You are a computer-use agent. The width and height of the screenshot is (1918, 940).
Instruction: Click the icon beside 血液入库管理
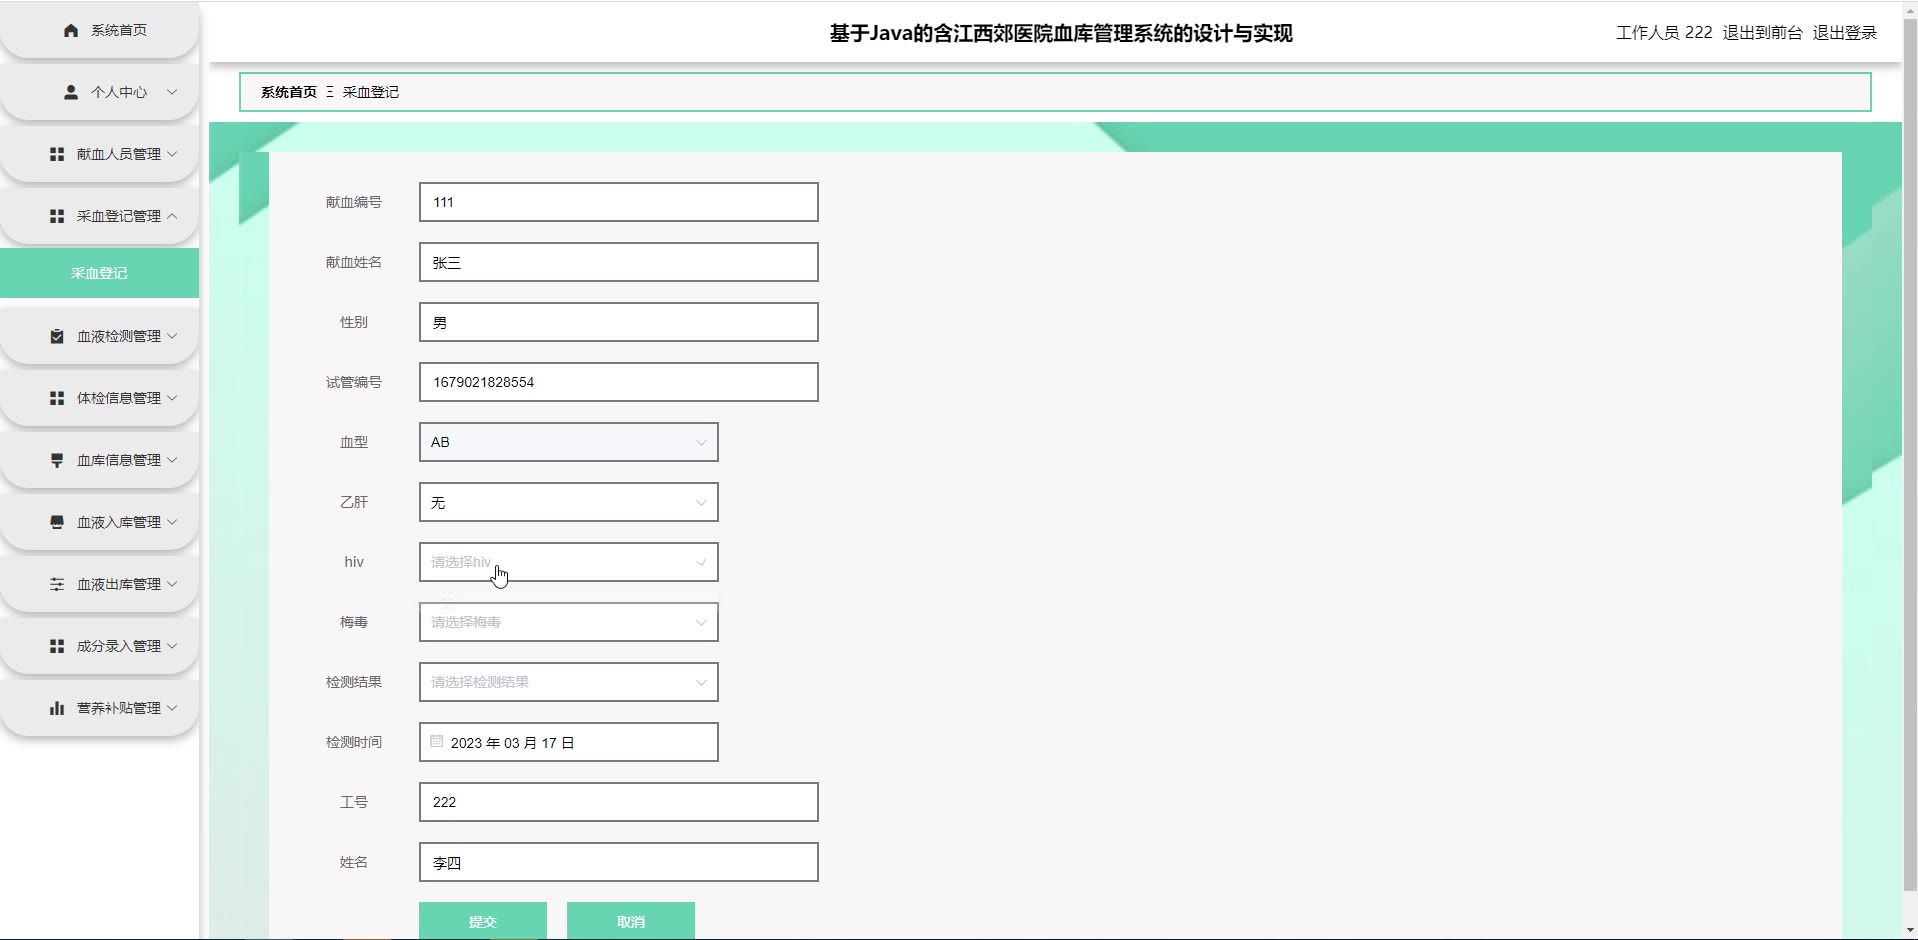[x=57, y=522]
